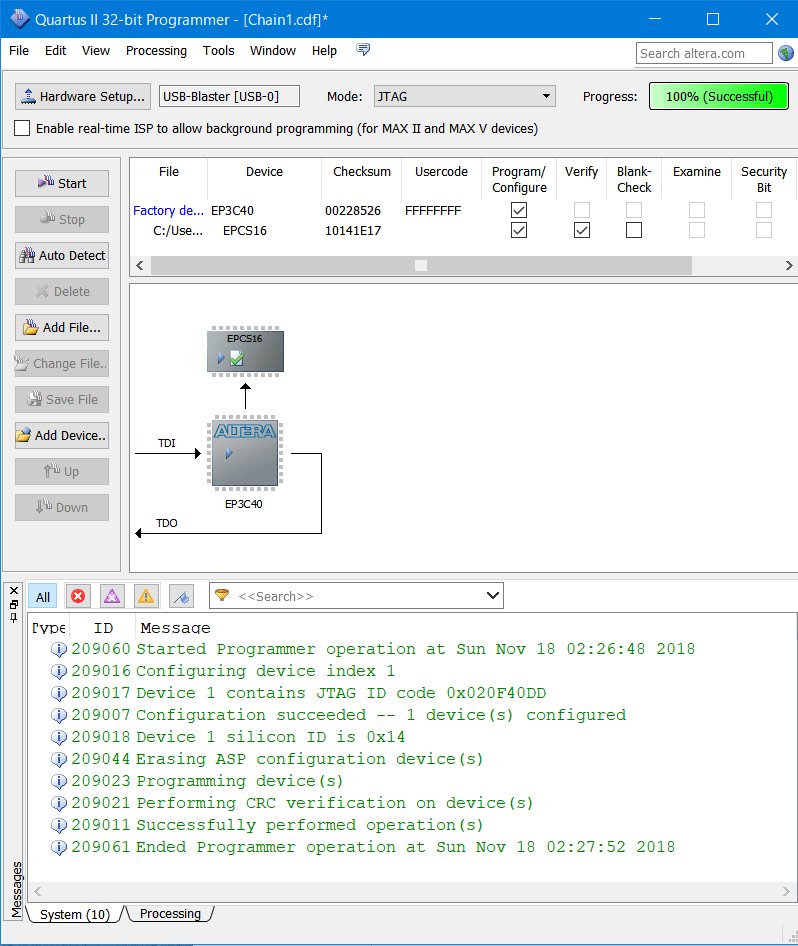The width and height of the screenshot is (798, 946).
Task: Click the USB-Blaster [USB-0] hardware field
Action: point(229,96)
